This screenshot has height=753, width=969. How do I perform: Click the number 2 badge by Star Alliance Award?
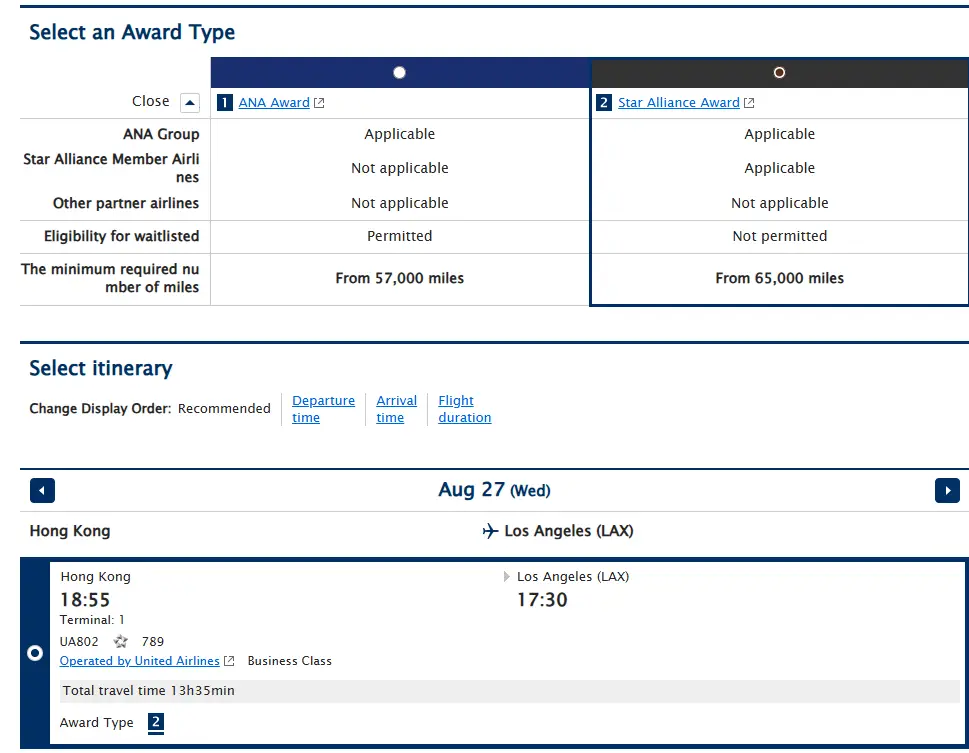(604, 103)
